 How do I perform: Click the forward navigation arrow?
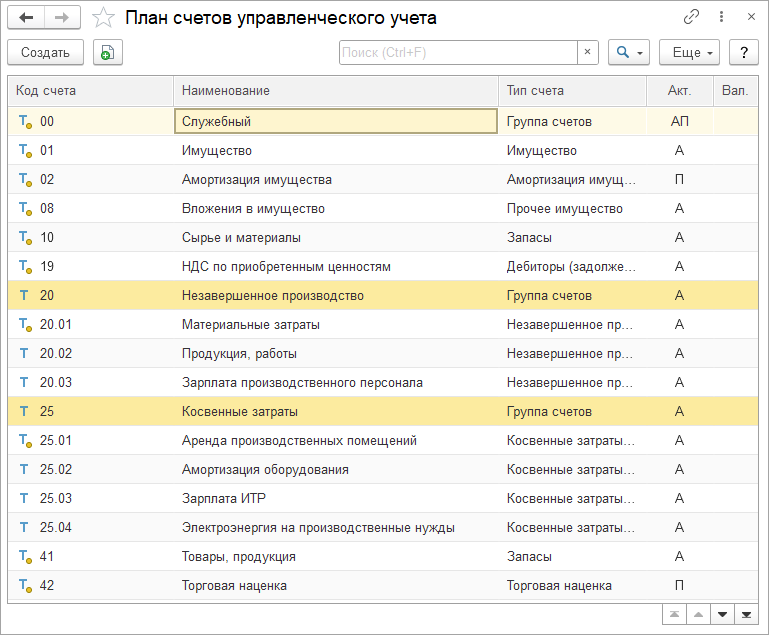(62, 18)
